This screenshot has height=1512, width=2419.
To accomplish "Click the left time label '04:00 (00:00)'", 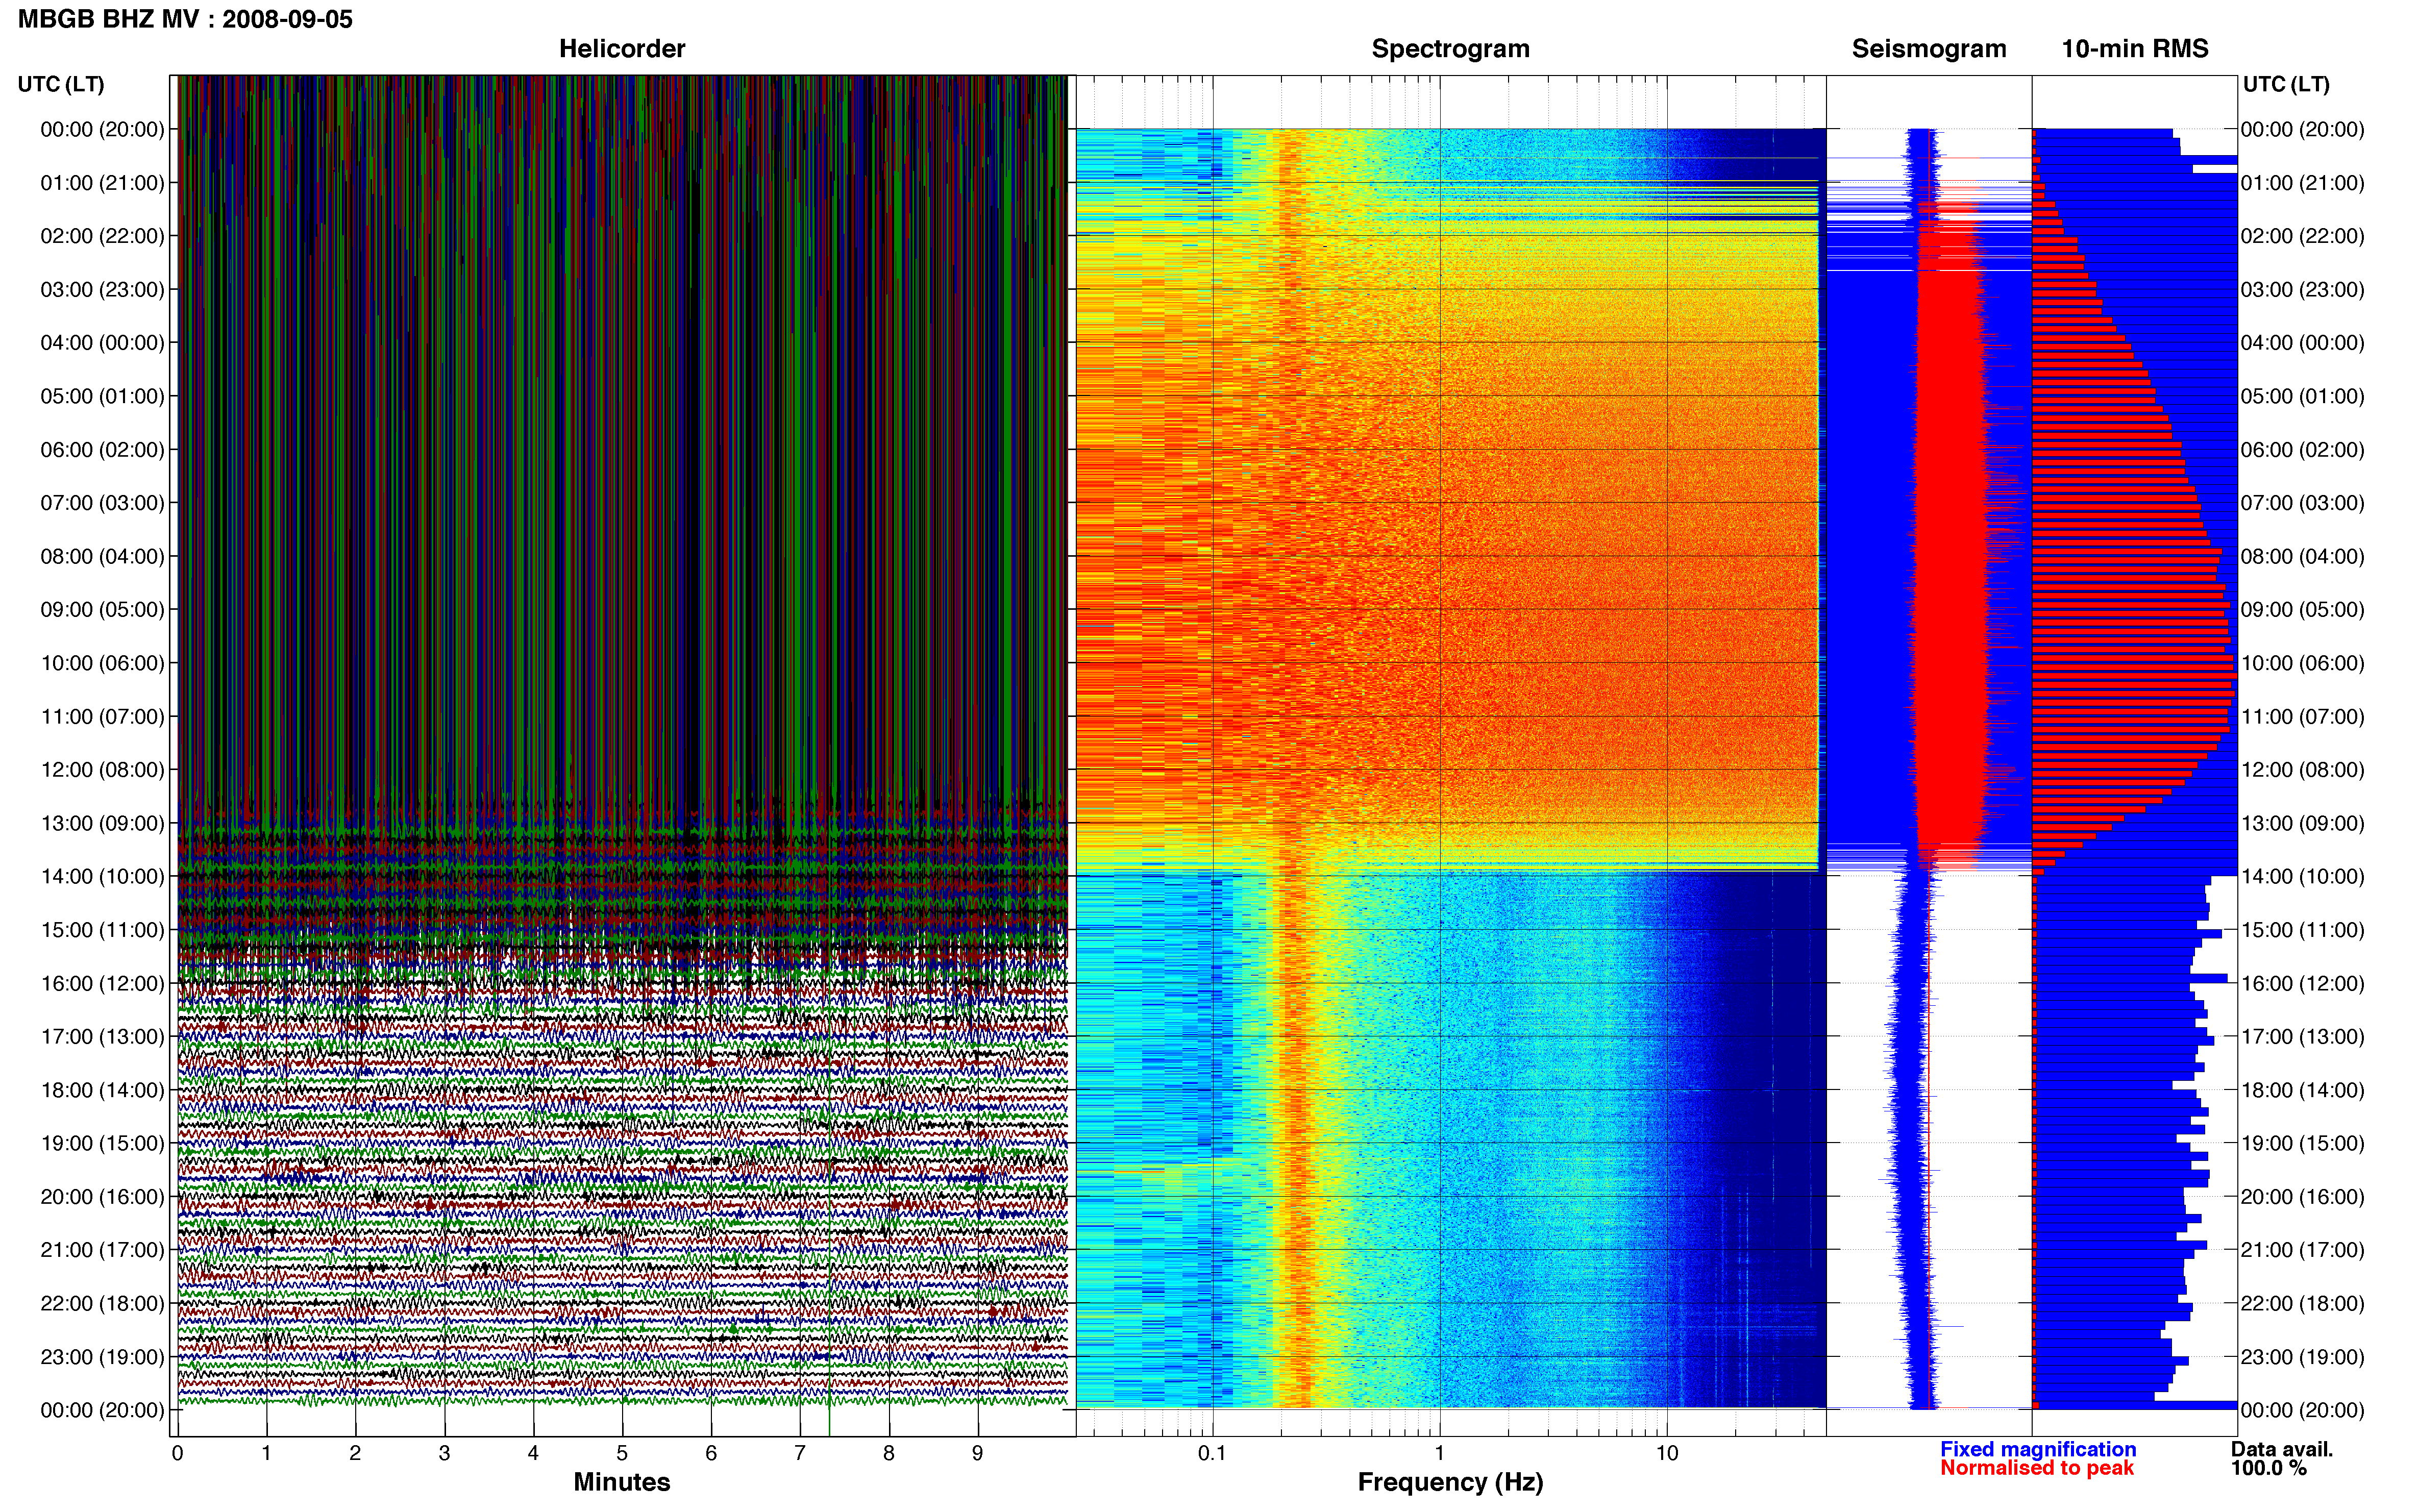I will [x=102, y=343].
